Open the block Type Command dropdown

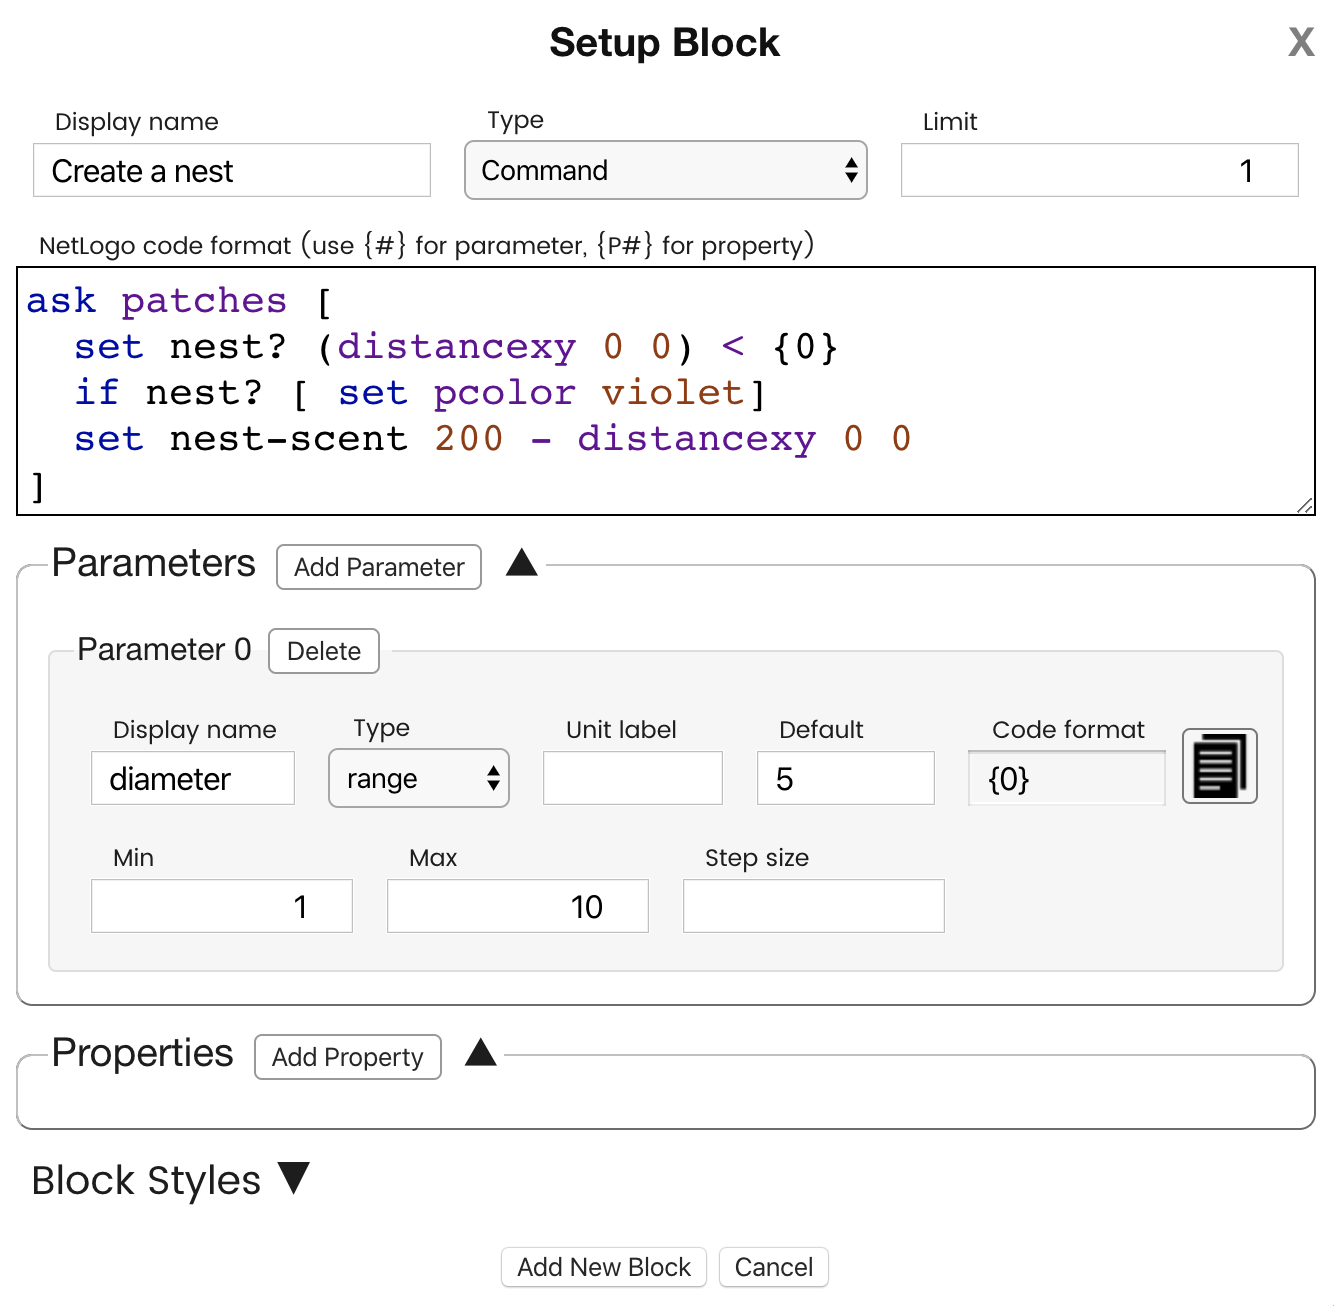pos(666,170)
